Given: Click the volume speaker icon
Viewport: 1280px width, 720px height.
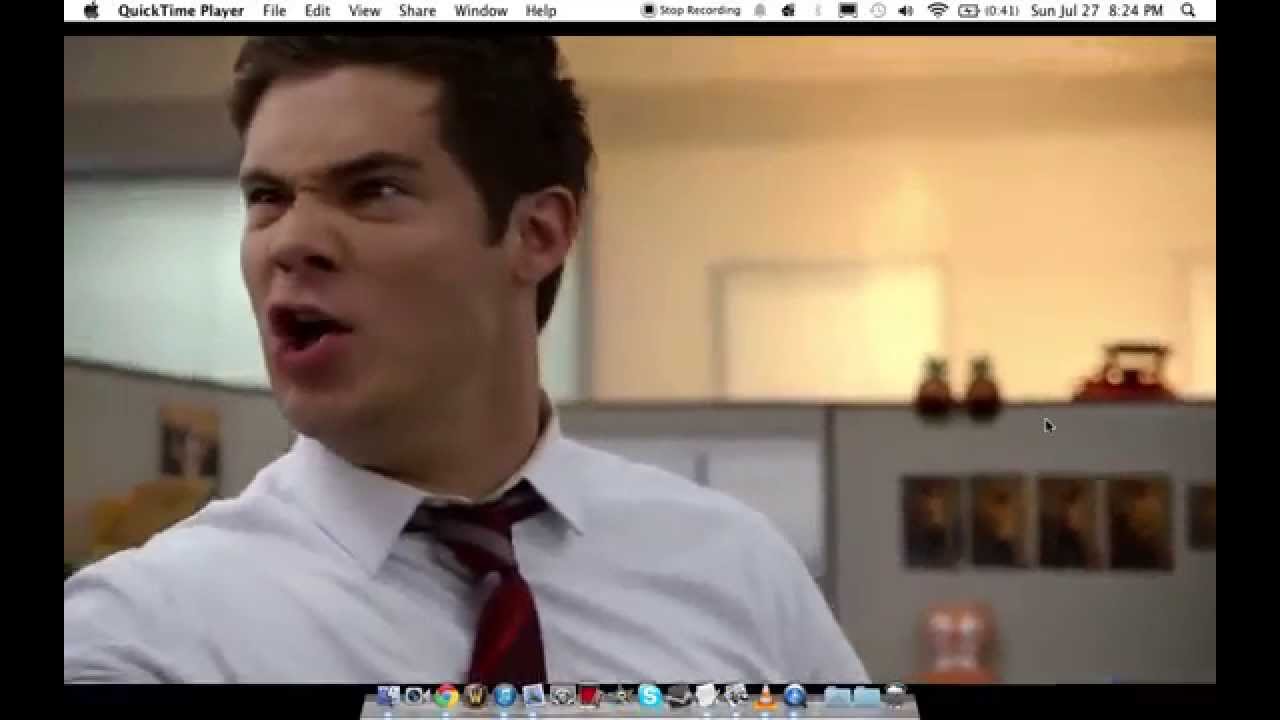Looking at the screenshot, I should click(x=906, y=10).
